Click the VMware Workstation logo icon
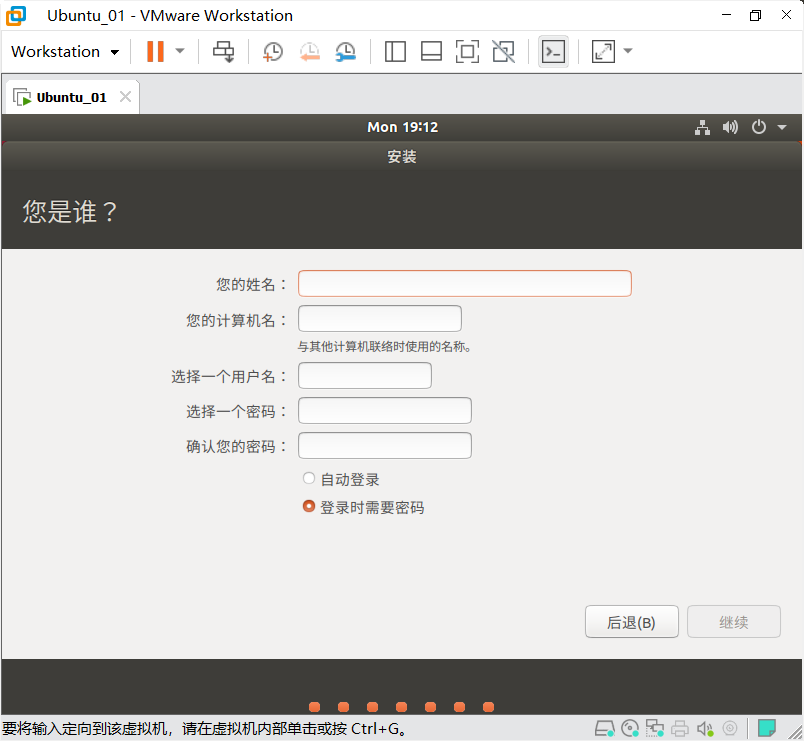The width and height of the screenshot is (804, 741). click(16, 15)
